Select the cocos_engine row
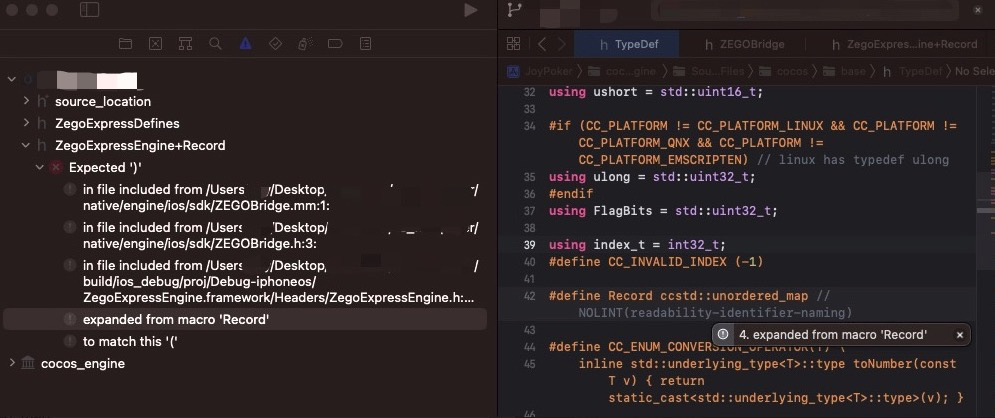The image size is (995, 418). (245, 363)
